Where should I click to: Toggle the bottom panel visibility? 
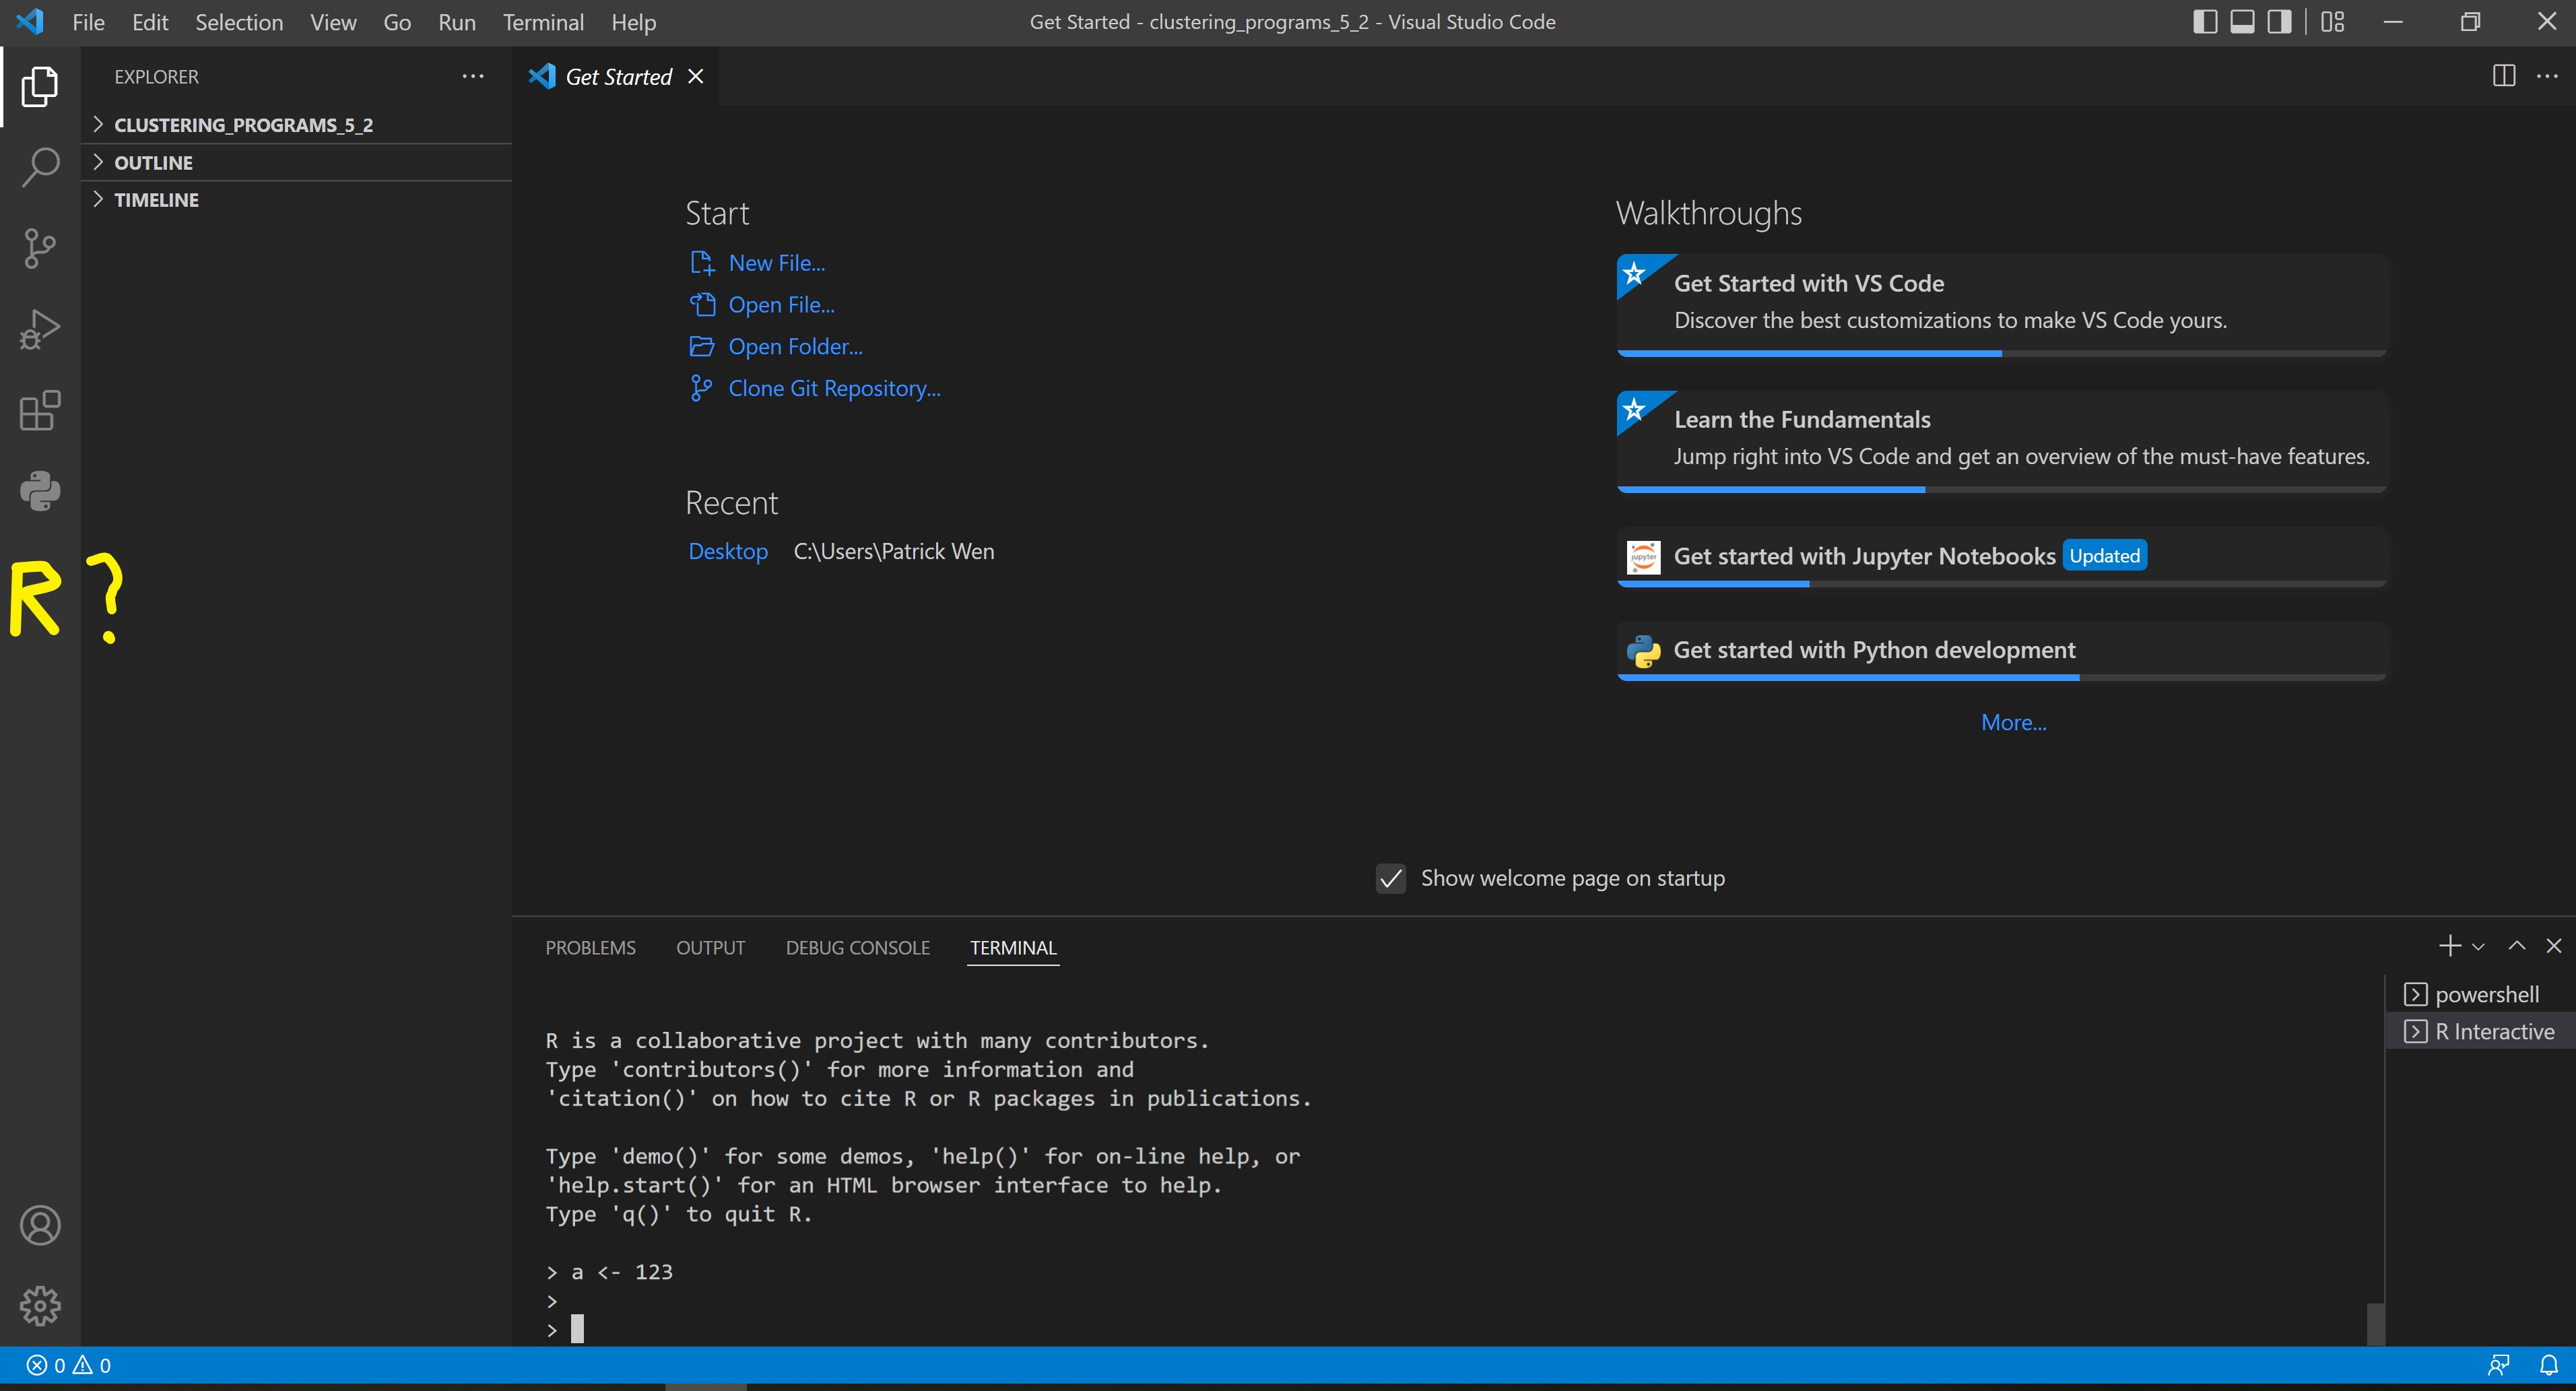pos(2242,22)
